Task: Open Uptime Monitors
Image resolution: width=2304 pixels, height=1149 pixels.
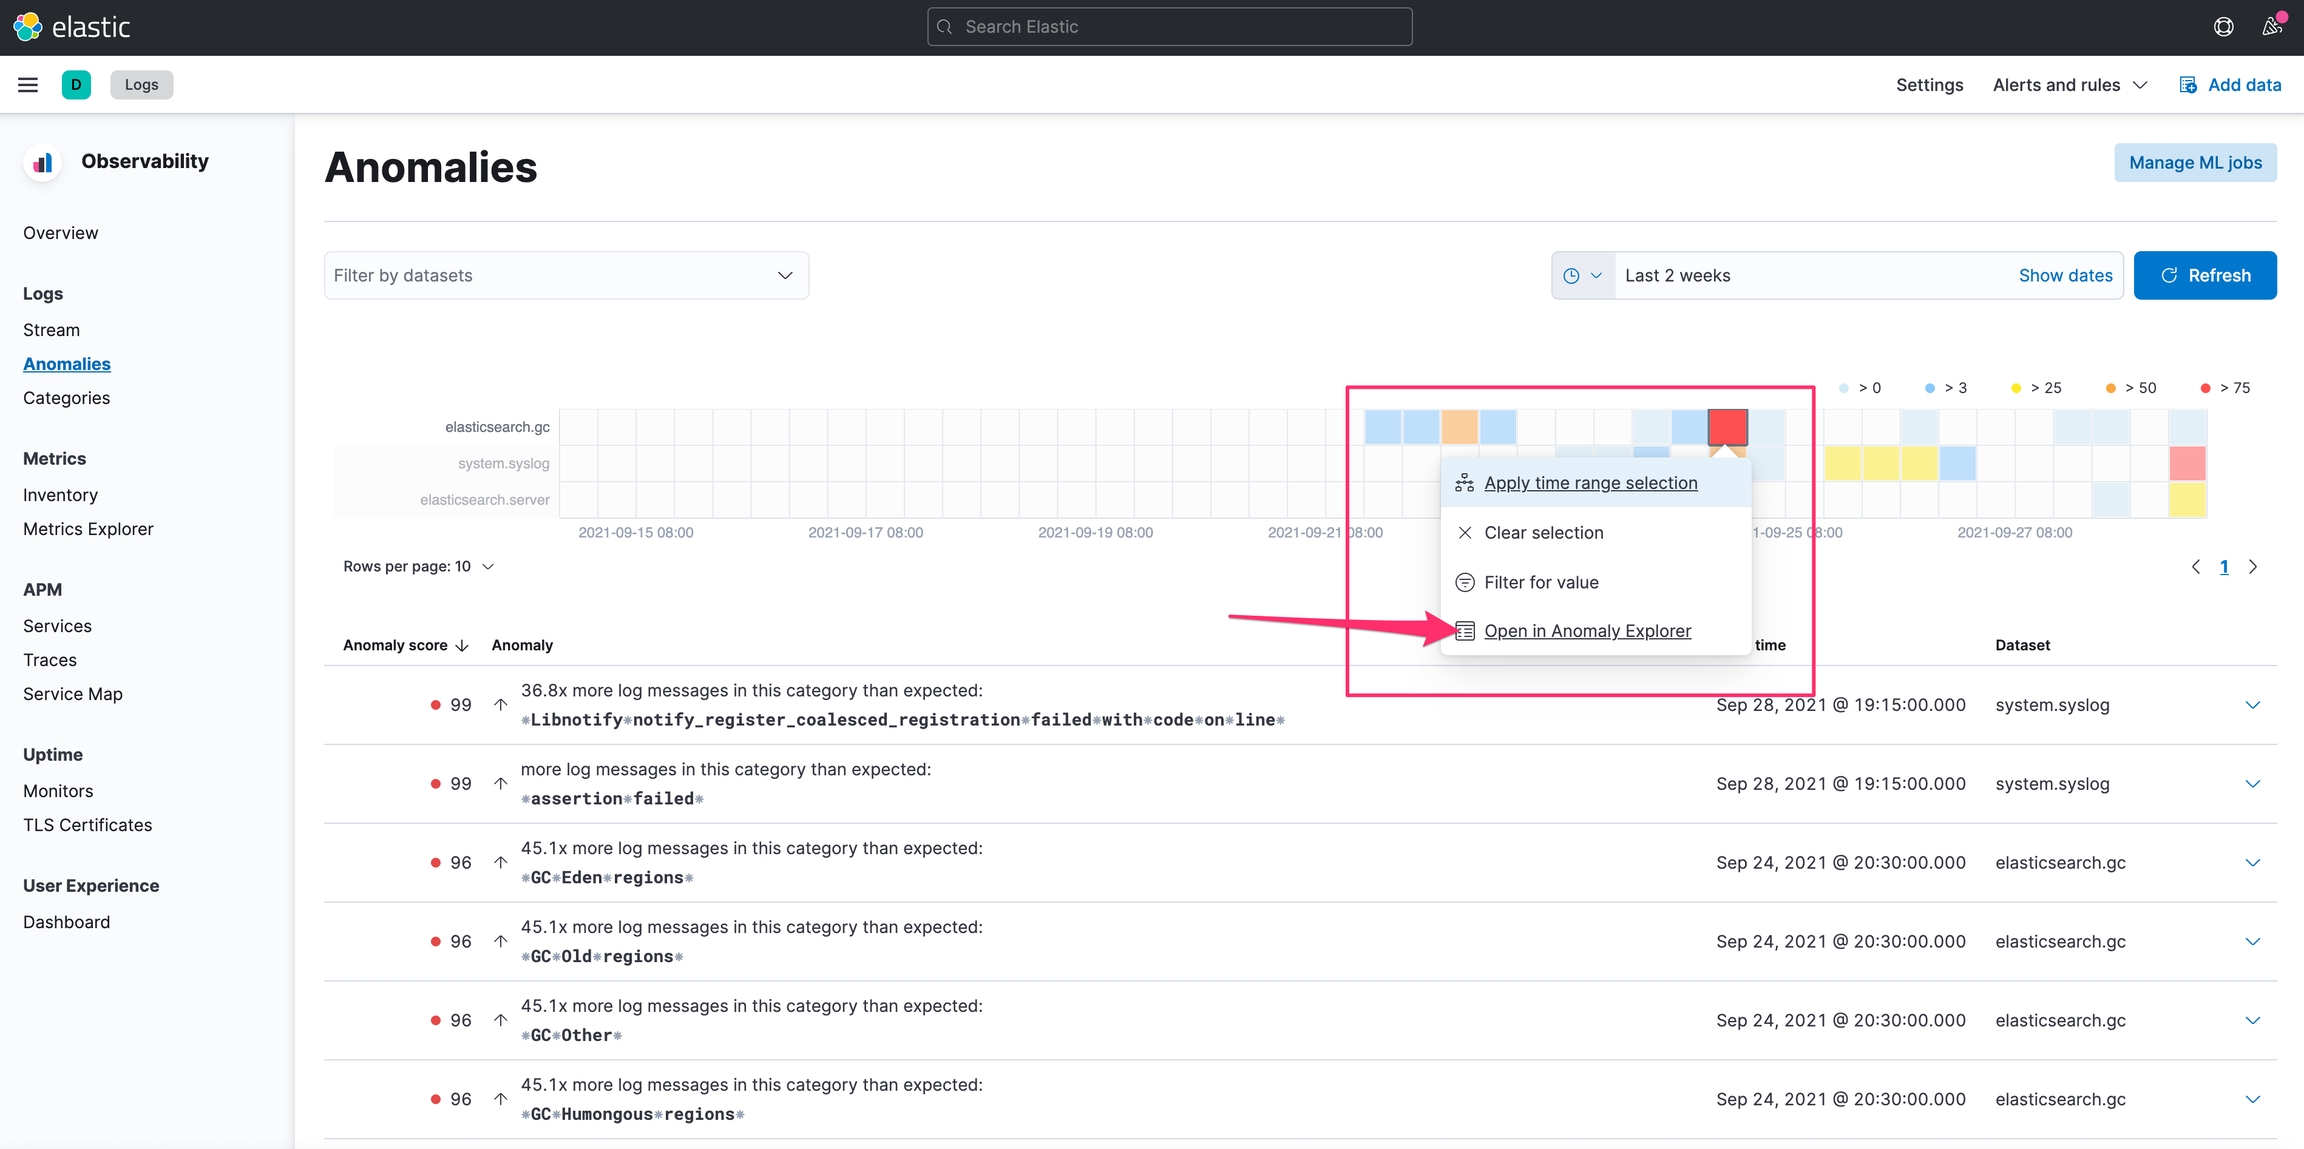Action: coord(58,791)
